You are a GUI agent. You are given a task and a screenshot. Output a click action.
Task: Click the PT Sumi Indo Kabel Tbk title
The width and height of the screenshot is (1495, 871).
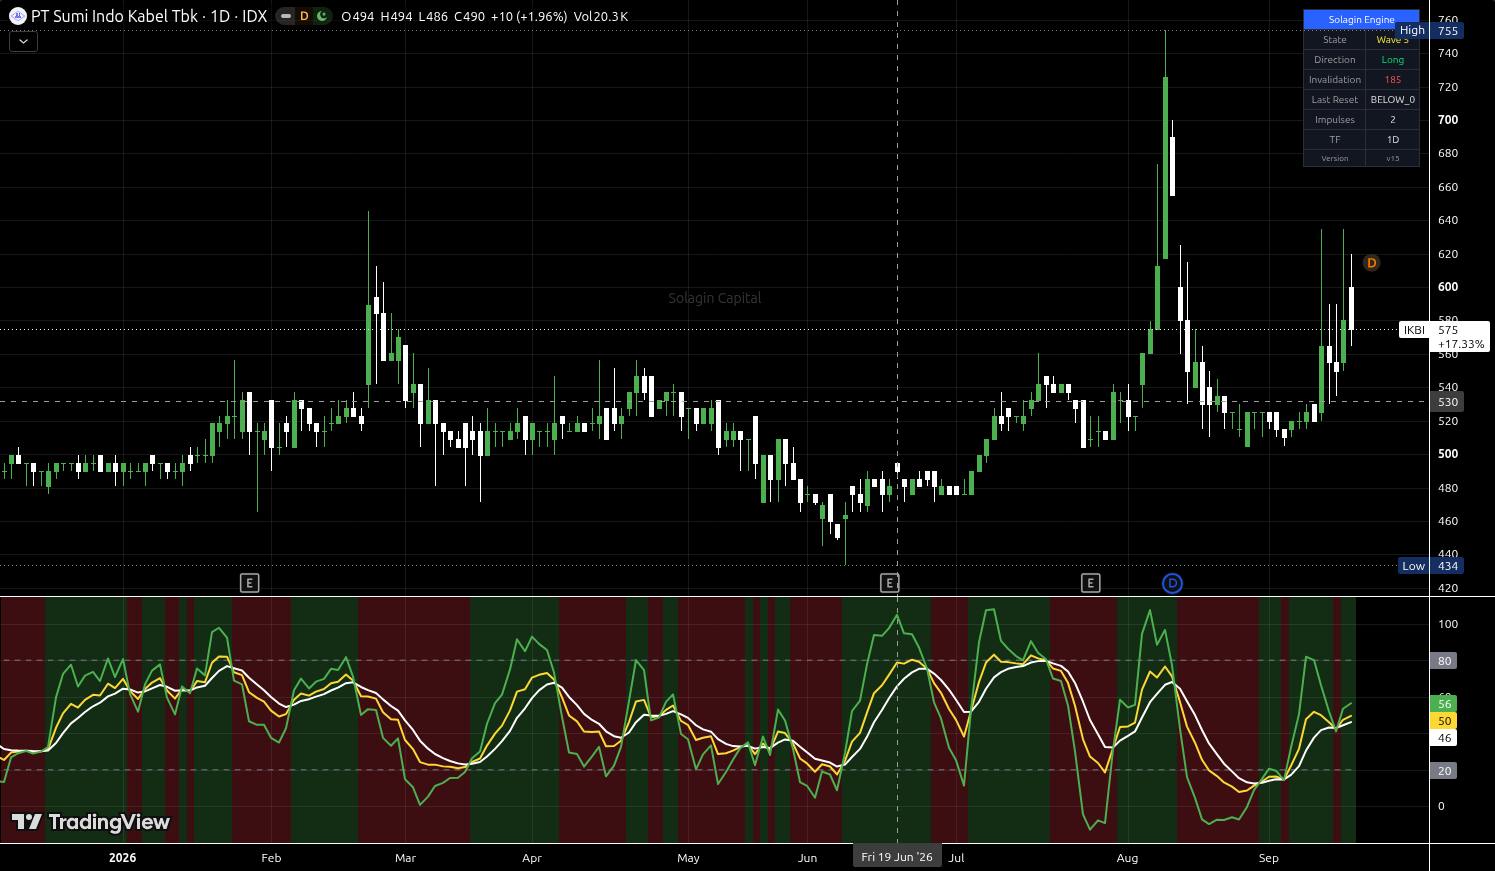click(116, 16)
